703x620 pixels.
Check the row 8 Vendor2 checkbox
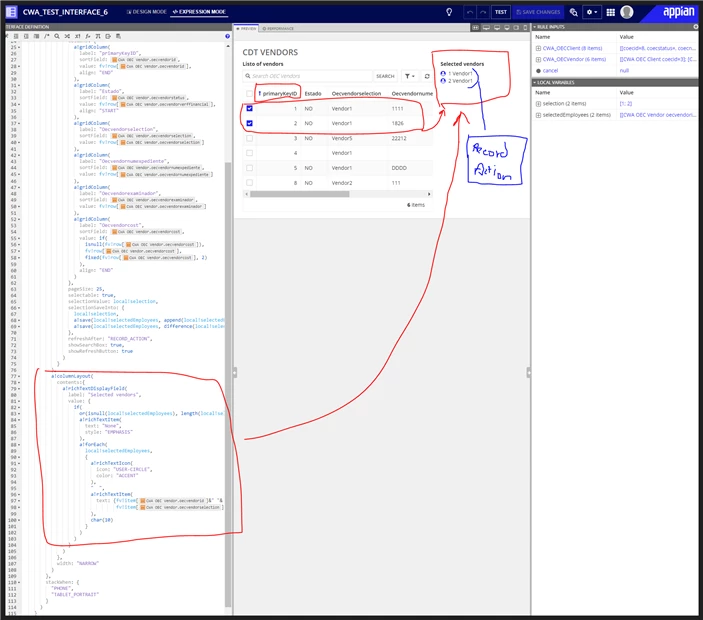pos(249,182)
